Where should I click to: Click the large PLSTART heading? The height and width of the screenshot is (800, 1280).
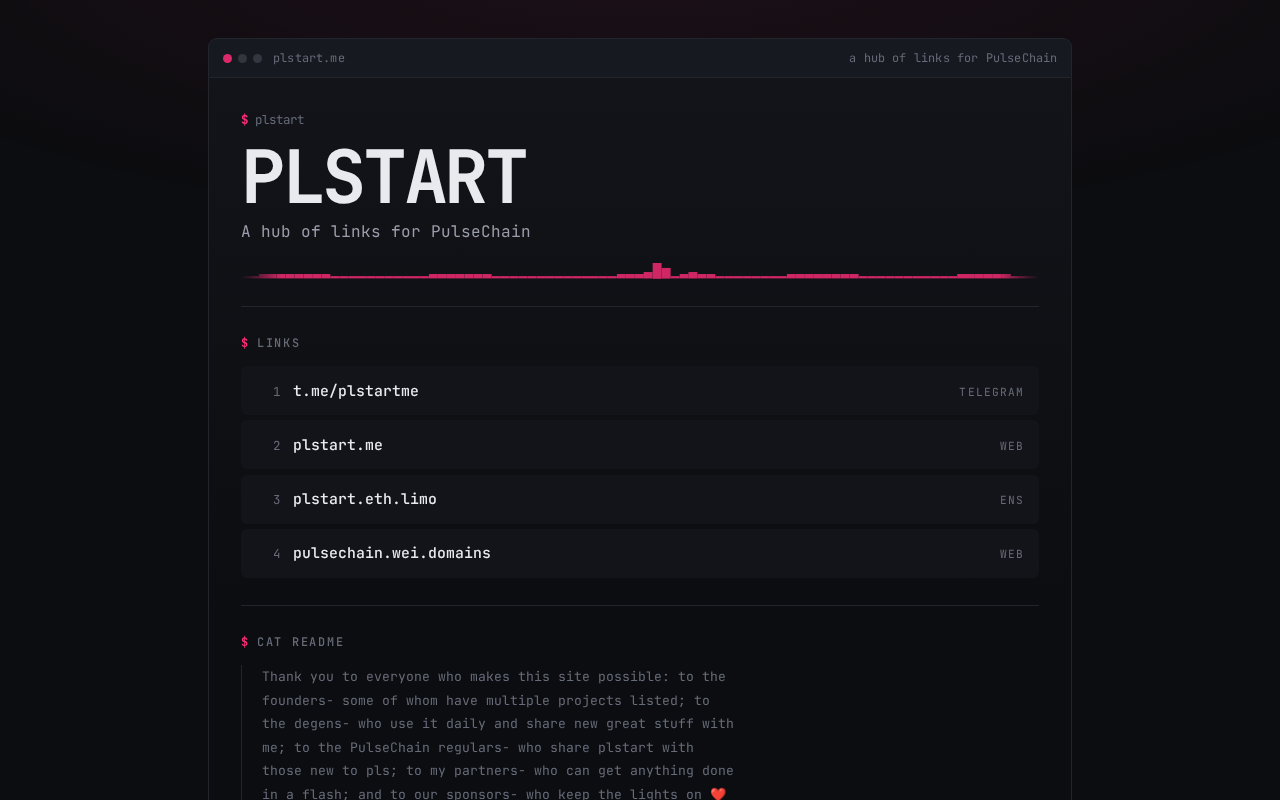point(384,178)
